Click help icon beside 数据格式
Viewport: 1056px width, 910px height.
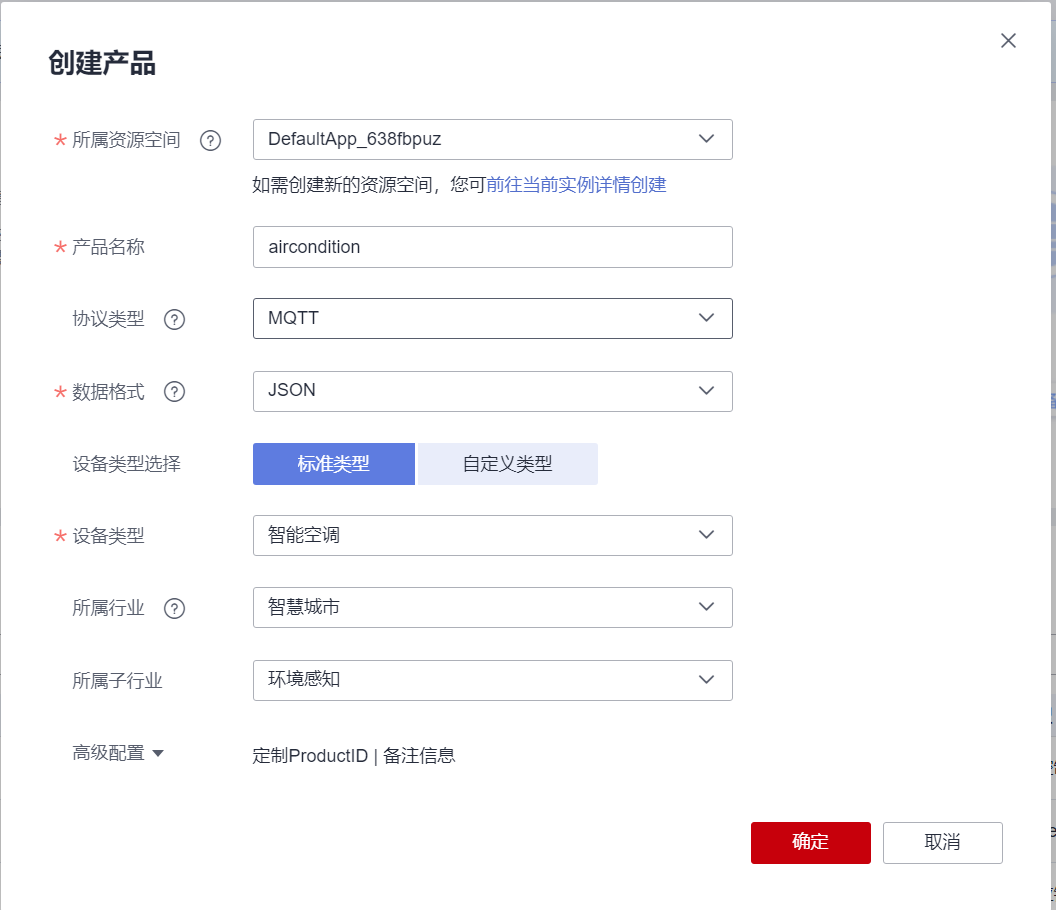(x=174, y=392)
